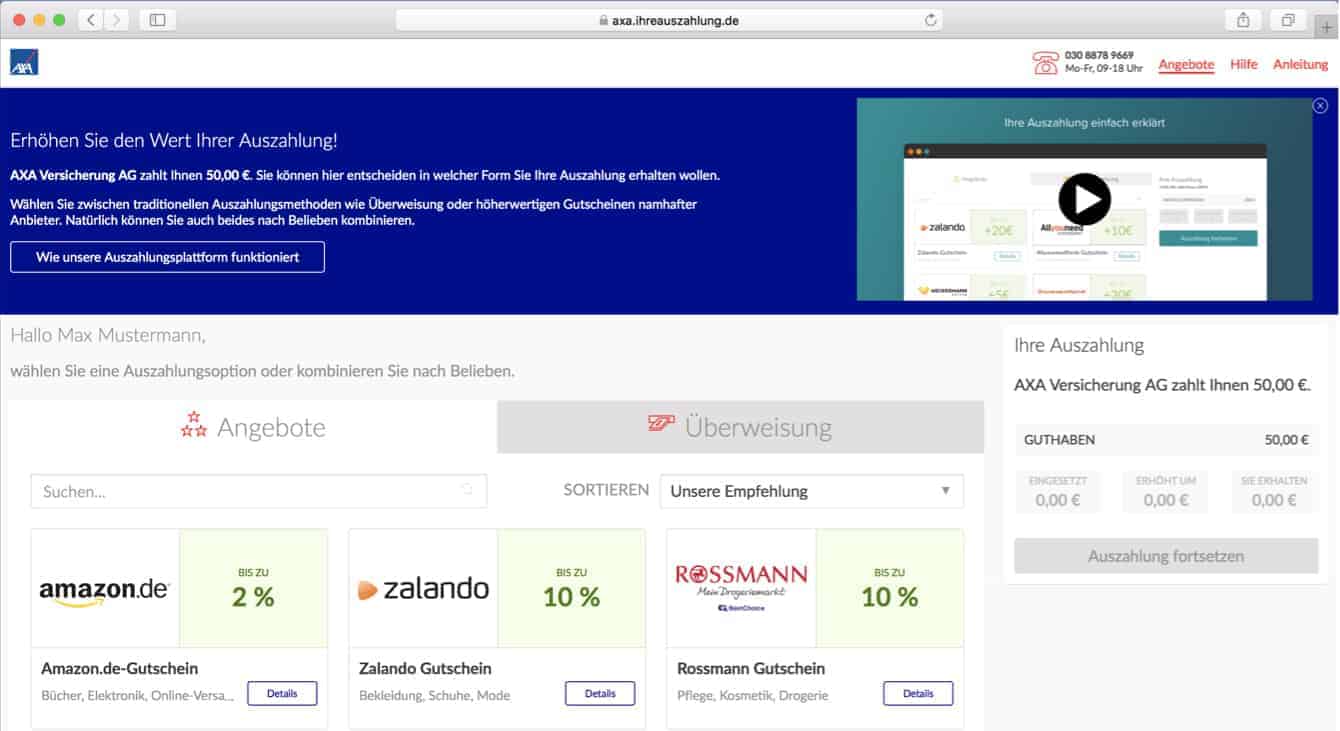The width and height of the screenshot is (1340, 731).
Task: Click the SORTIEREN label
Action: click(x=606, y=491)
